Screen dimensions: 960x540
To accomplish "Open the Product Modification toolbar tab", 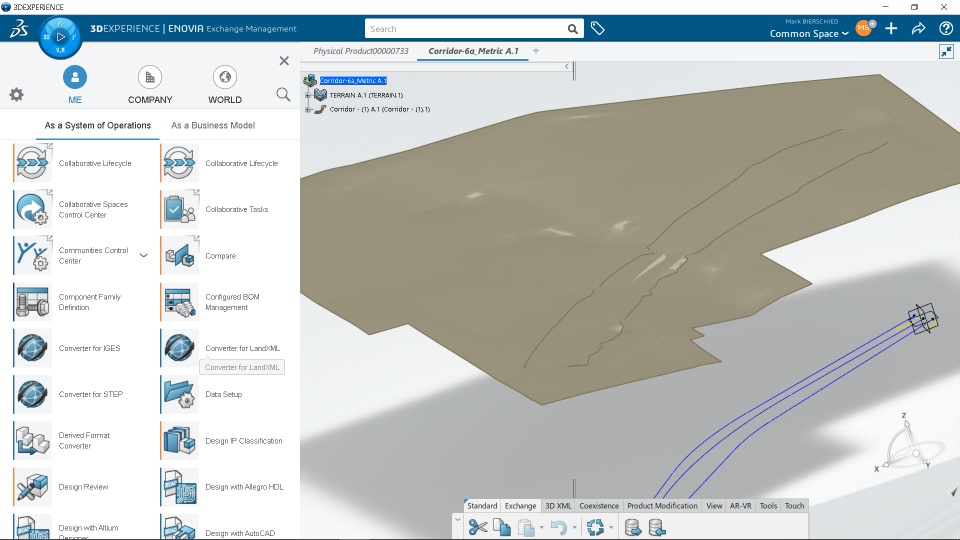I will click(662, 506).
